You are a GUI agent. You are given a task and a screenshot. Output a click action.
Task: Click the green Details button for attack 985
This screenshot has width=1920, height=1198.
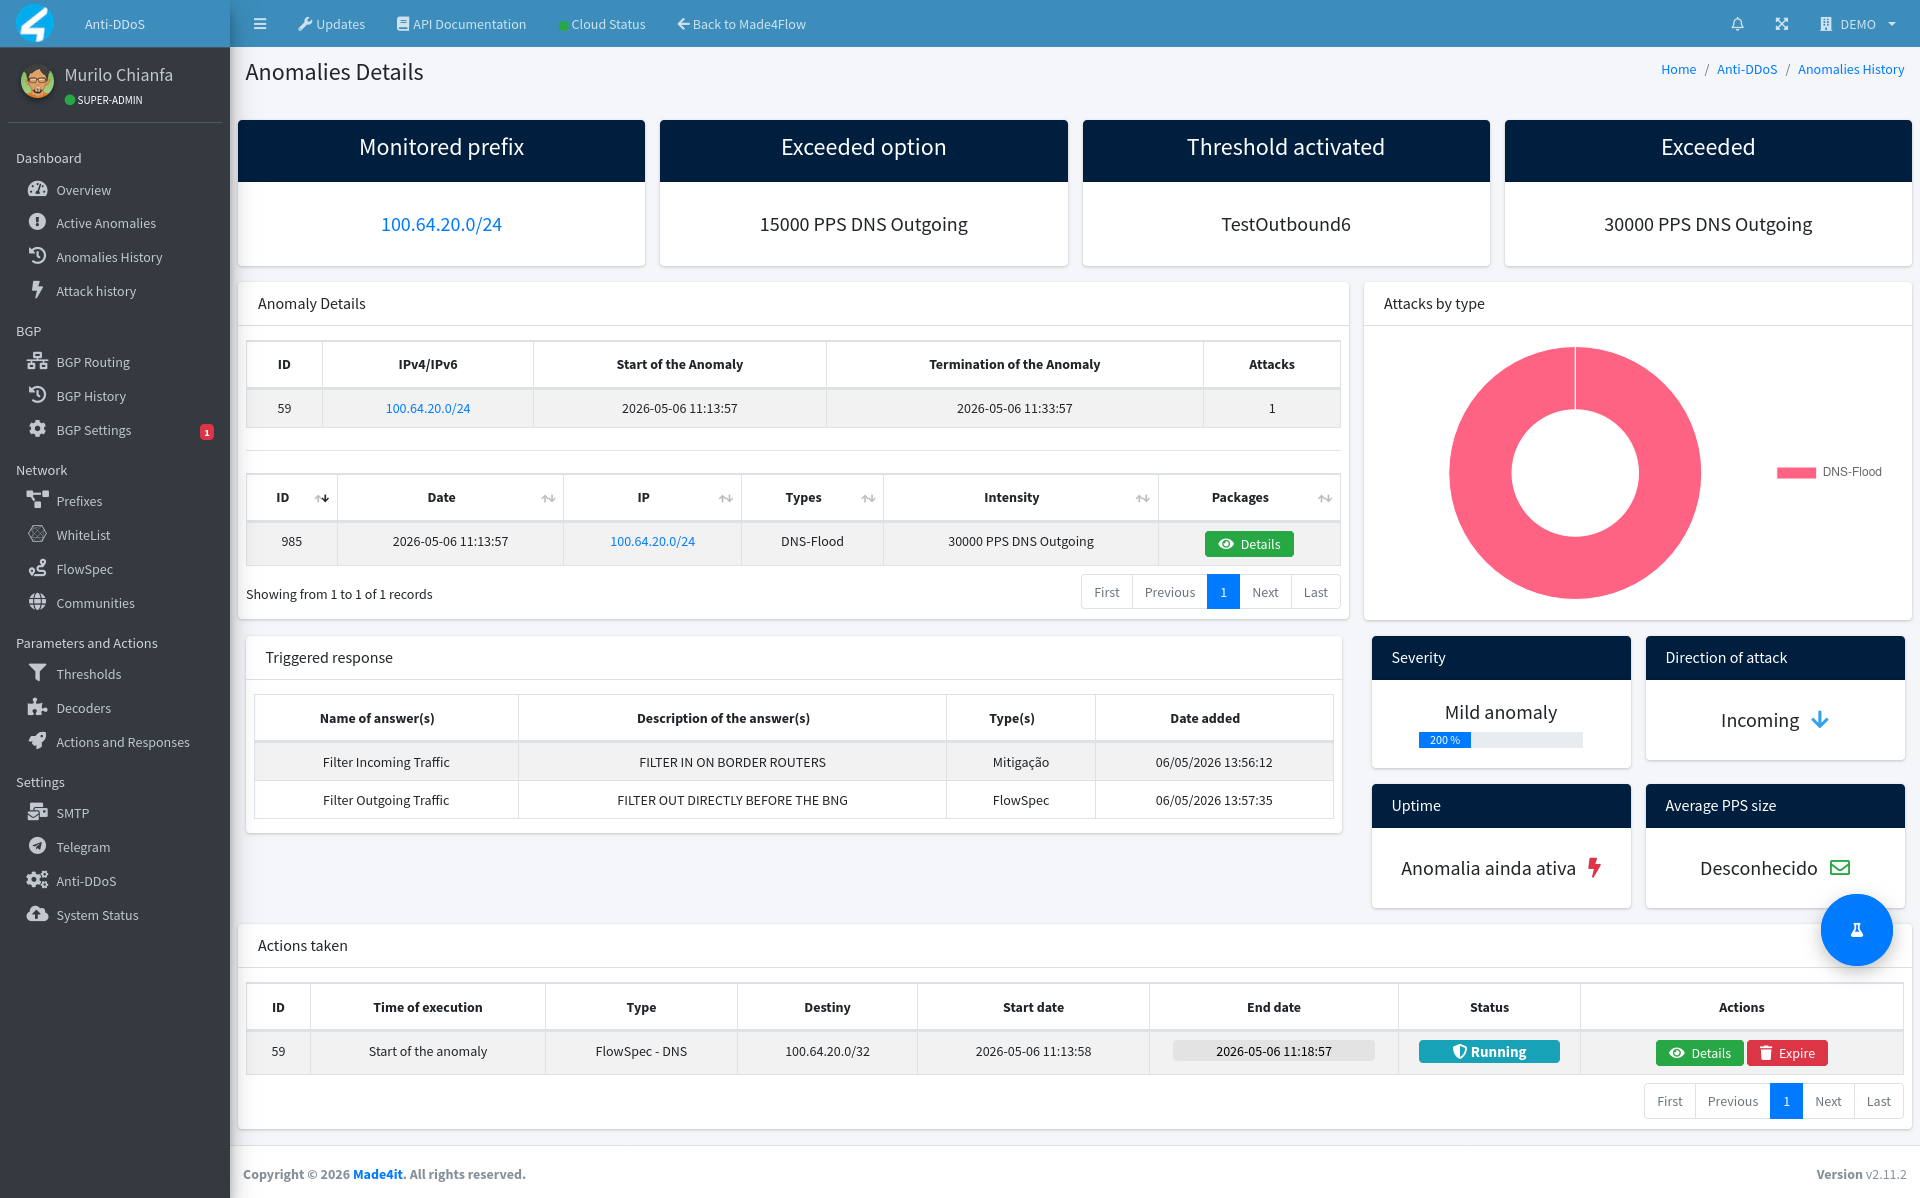pos(1249,544)
